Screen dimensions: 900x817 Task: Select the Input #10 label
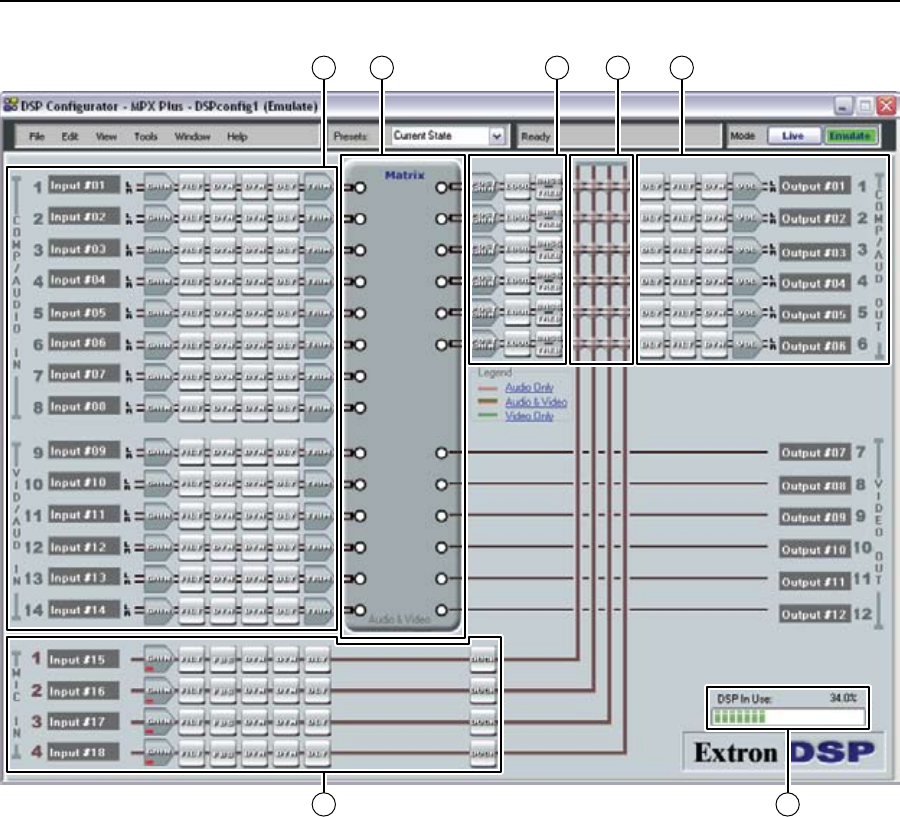point(84,483)
